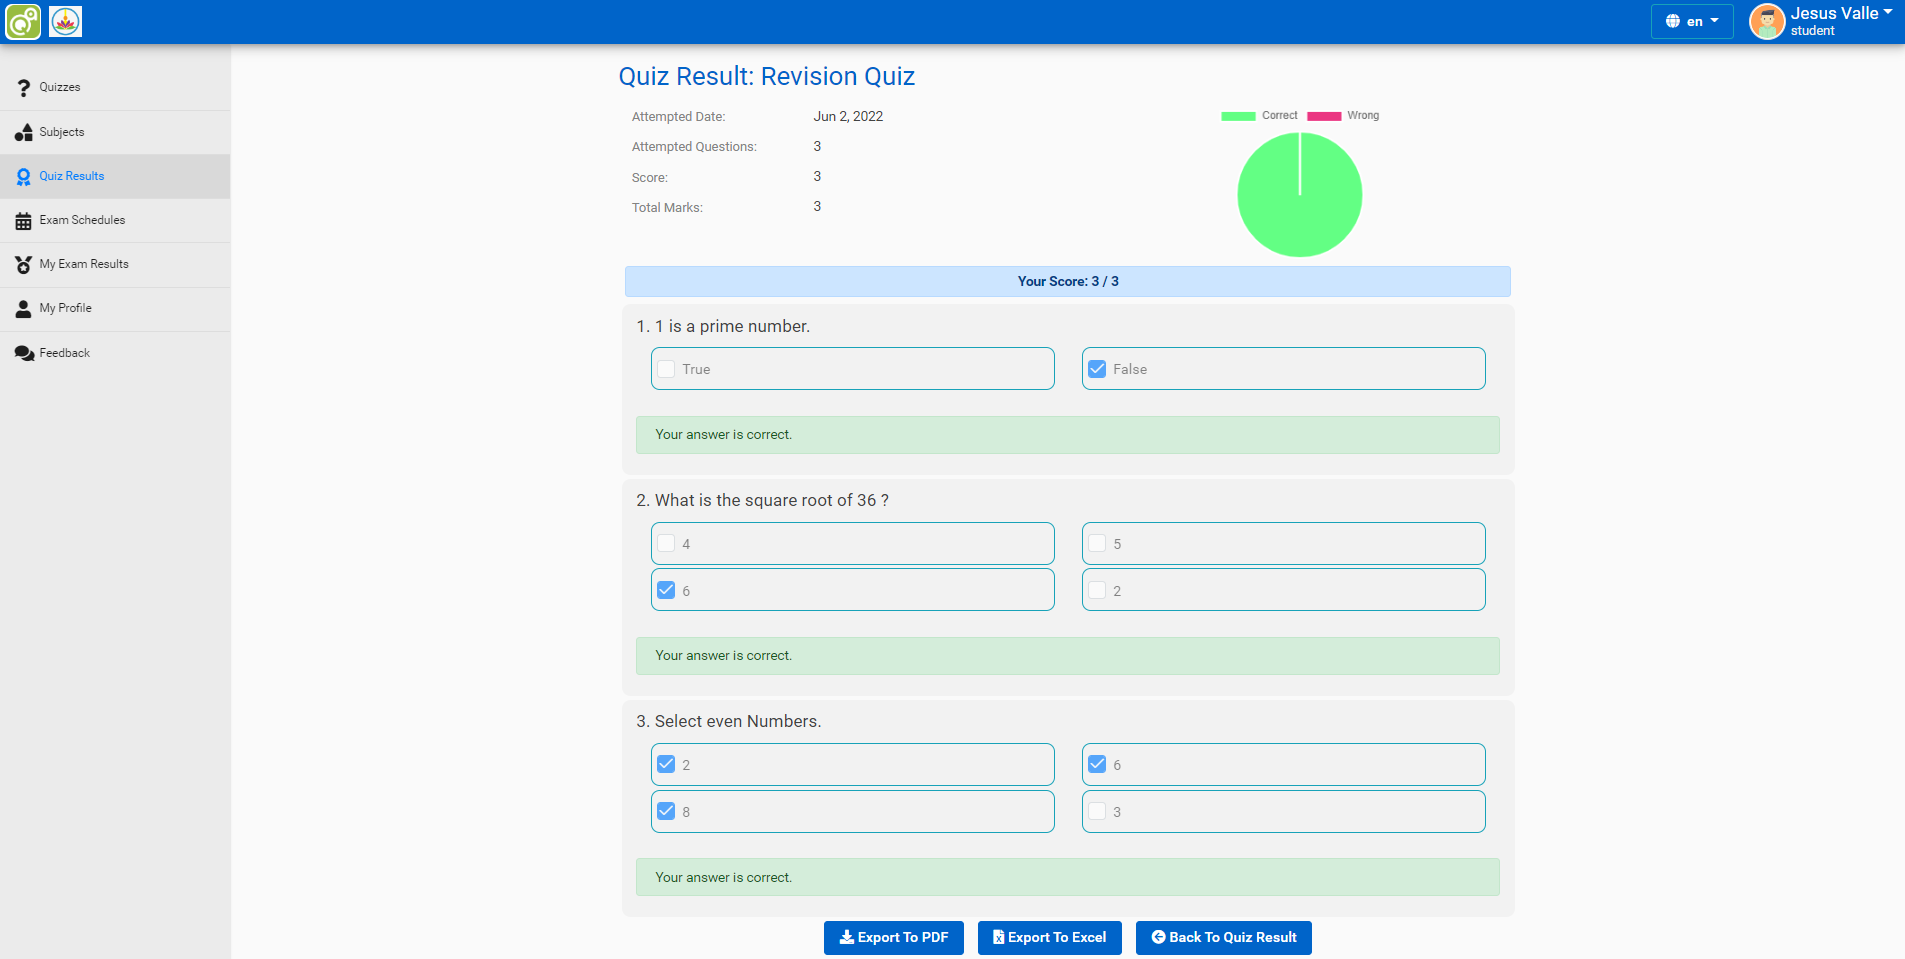Click the Quiz Results magnifier icon
Viewport: 1905px width, 959px height.
pyautogui.click(x=23, y=176)
